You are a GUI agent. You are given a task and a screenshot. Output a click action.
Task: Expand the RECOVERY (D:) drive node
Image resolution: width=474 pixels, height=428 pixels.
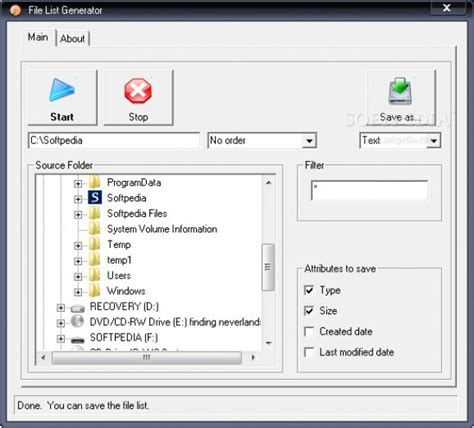(x=61, y=307)
